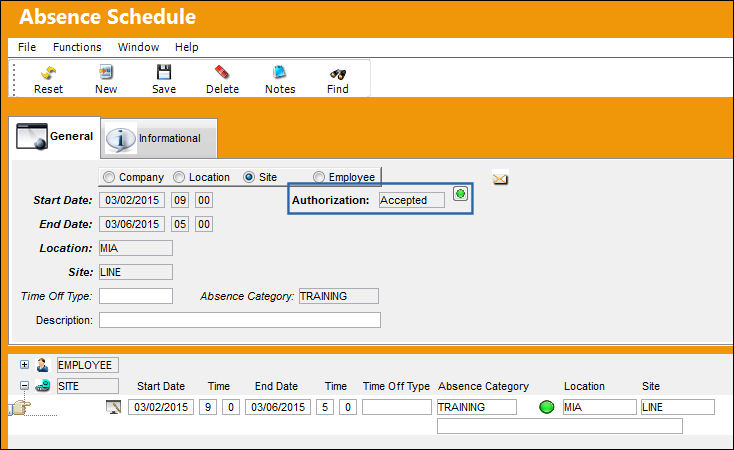Click the envelope mail icon

(500, 179)
